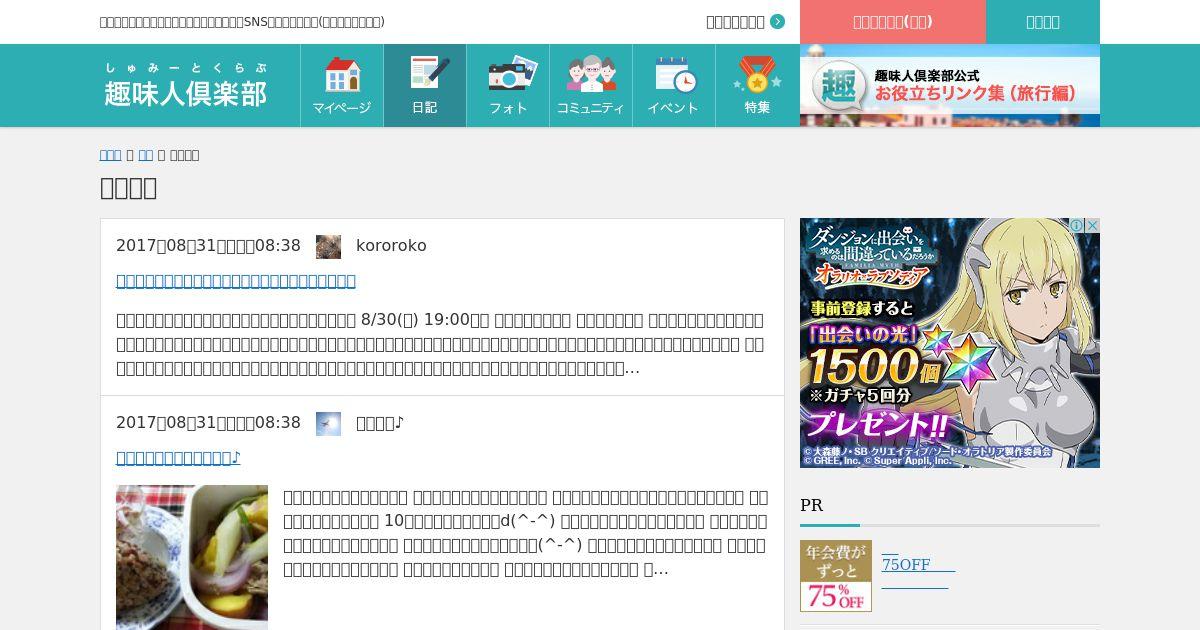1200x630 pixels.
Task: Open the お役立ちリンク集(旅行編) banner
Action: click(950, 85)
